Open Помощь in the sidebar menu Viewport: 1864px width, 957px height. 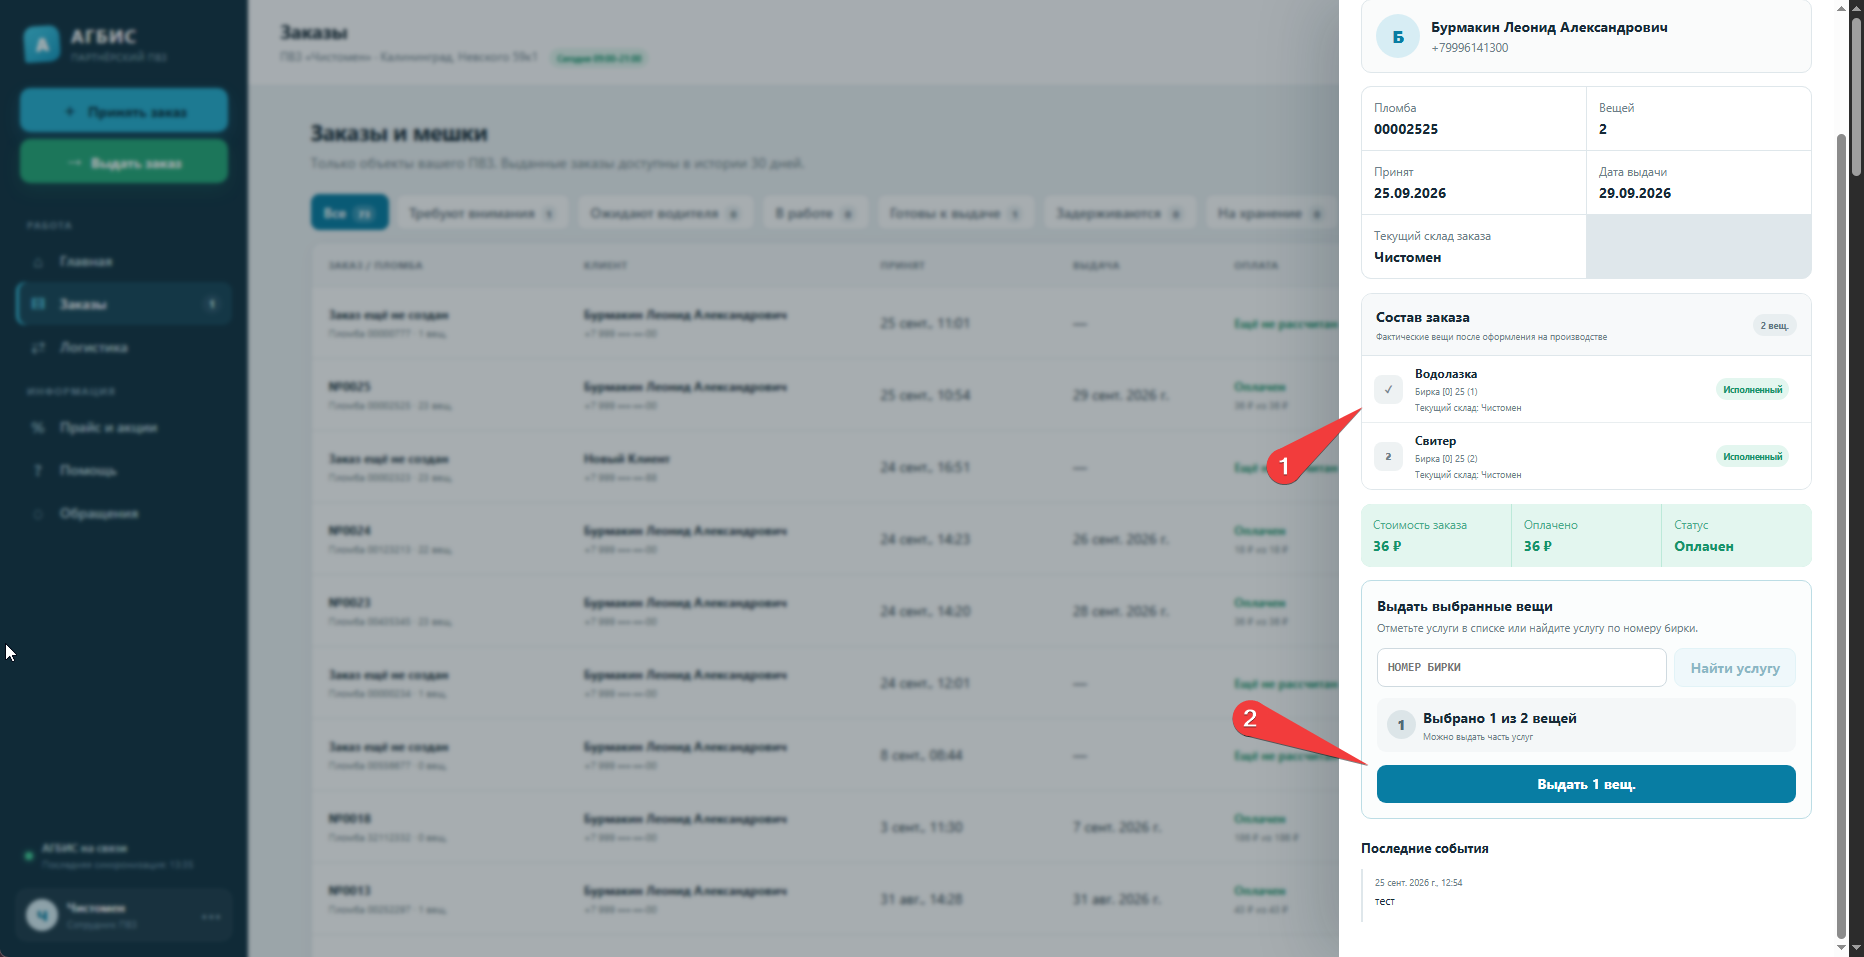(x=124, y=470)
